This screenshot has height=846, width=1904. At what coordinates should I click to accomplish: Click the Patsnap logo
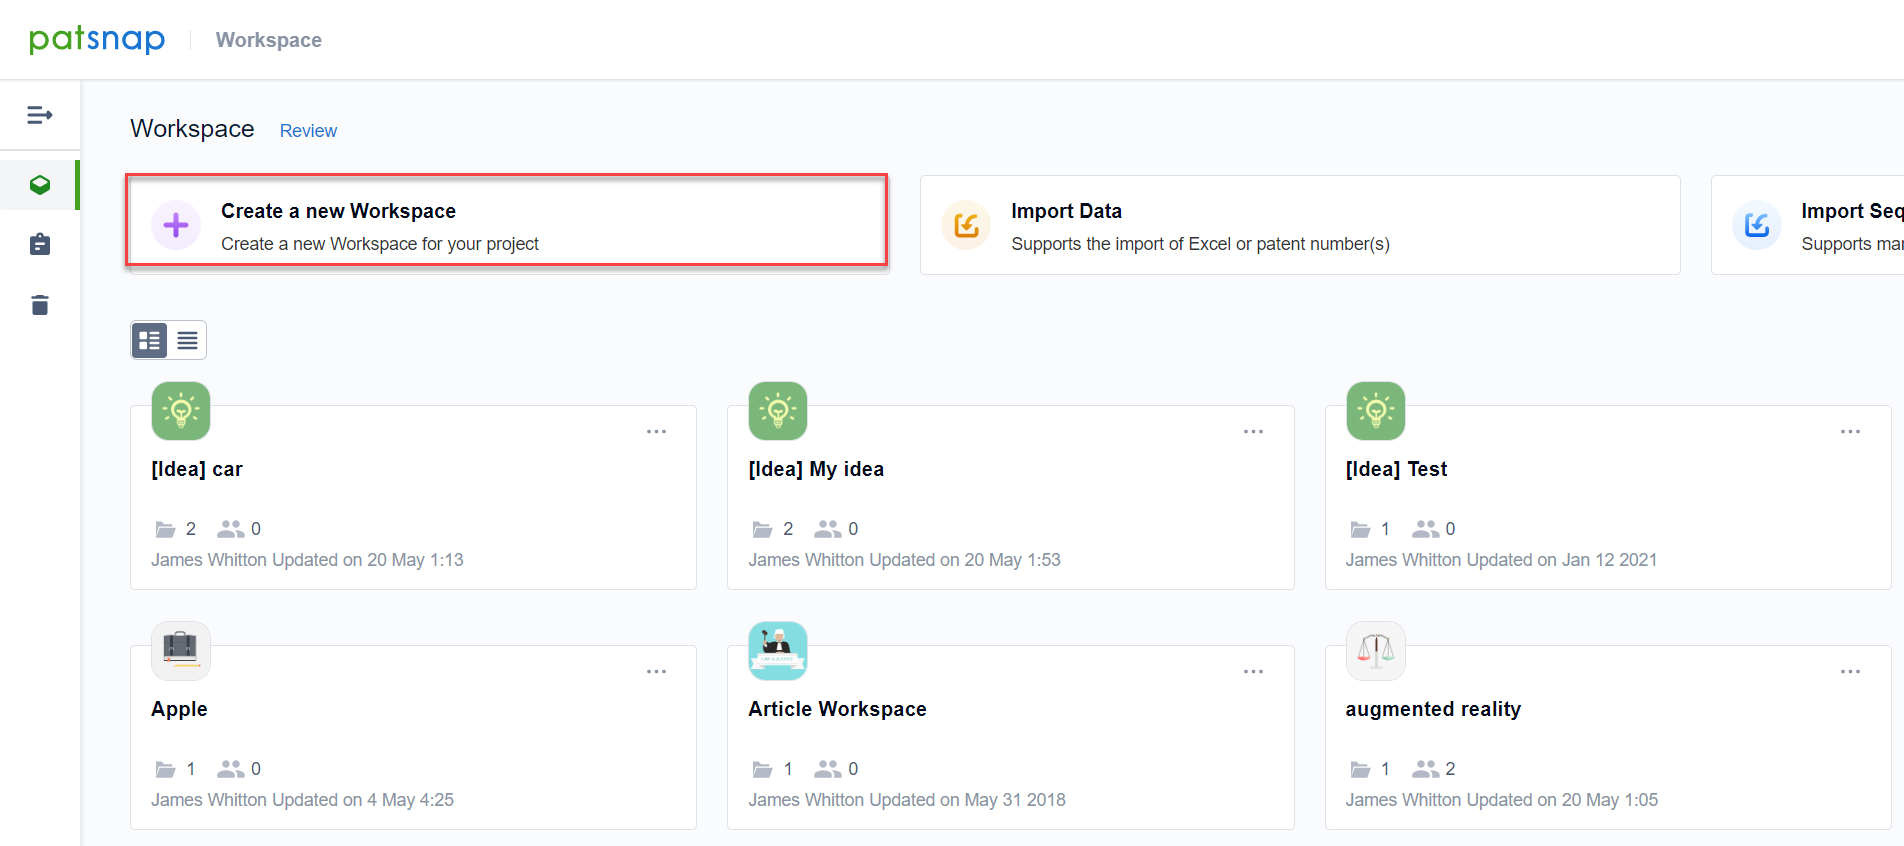[x=97, y=39]
